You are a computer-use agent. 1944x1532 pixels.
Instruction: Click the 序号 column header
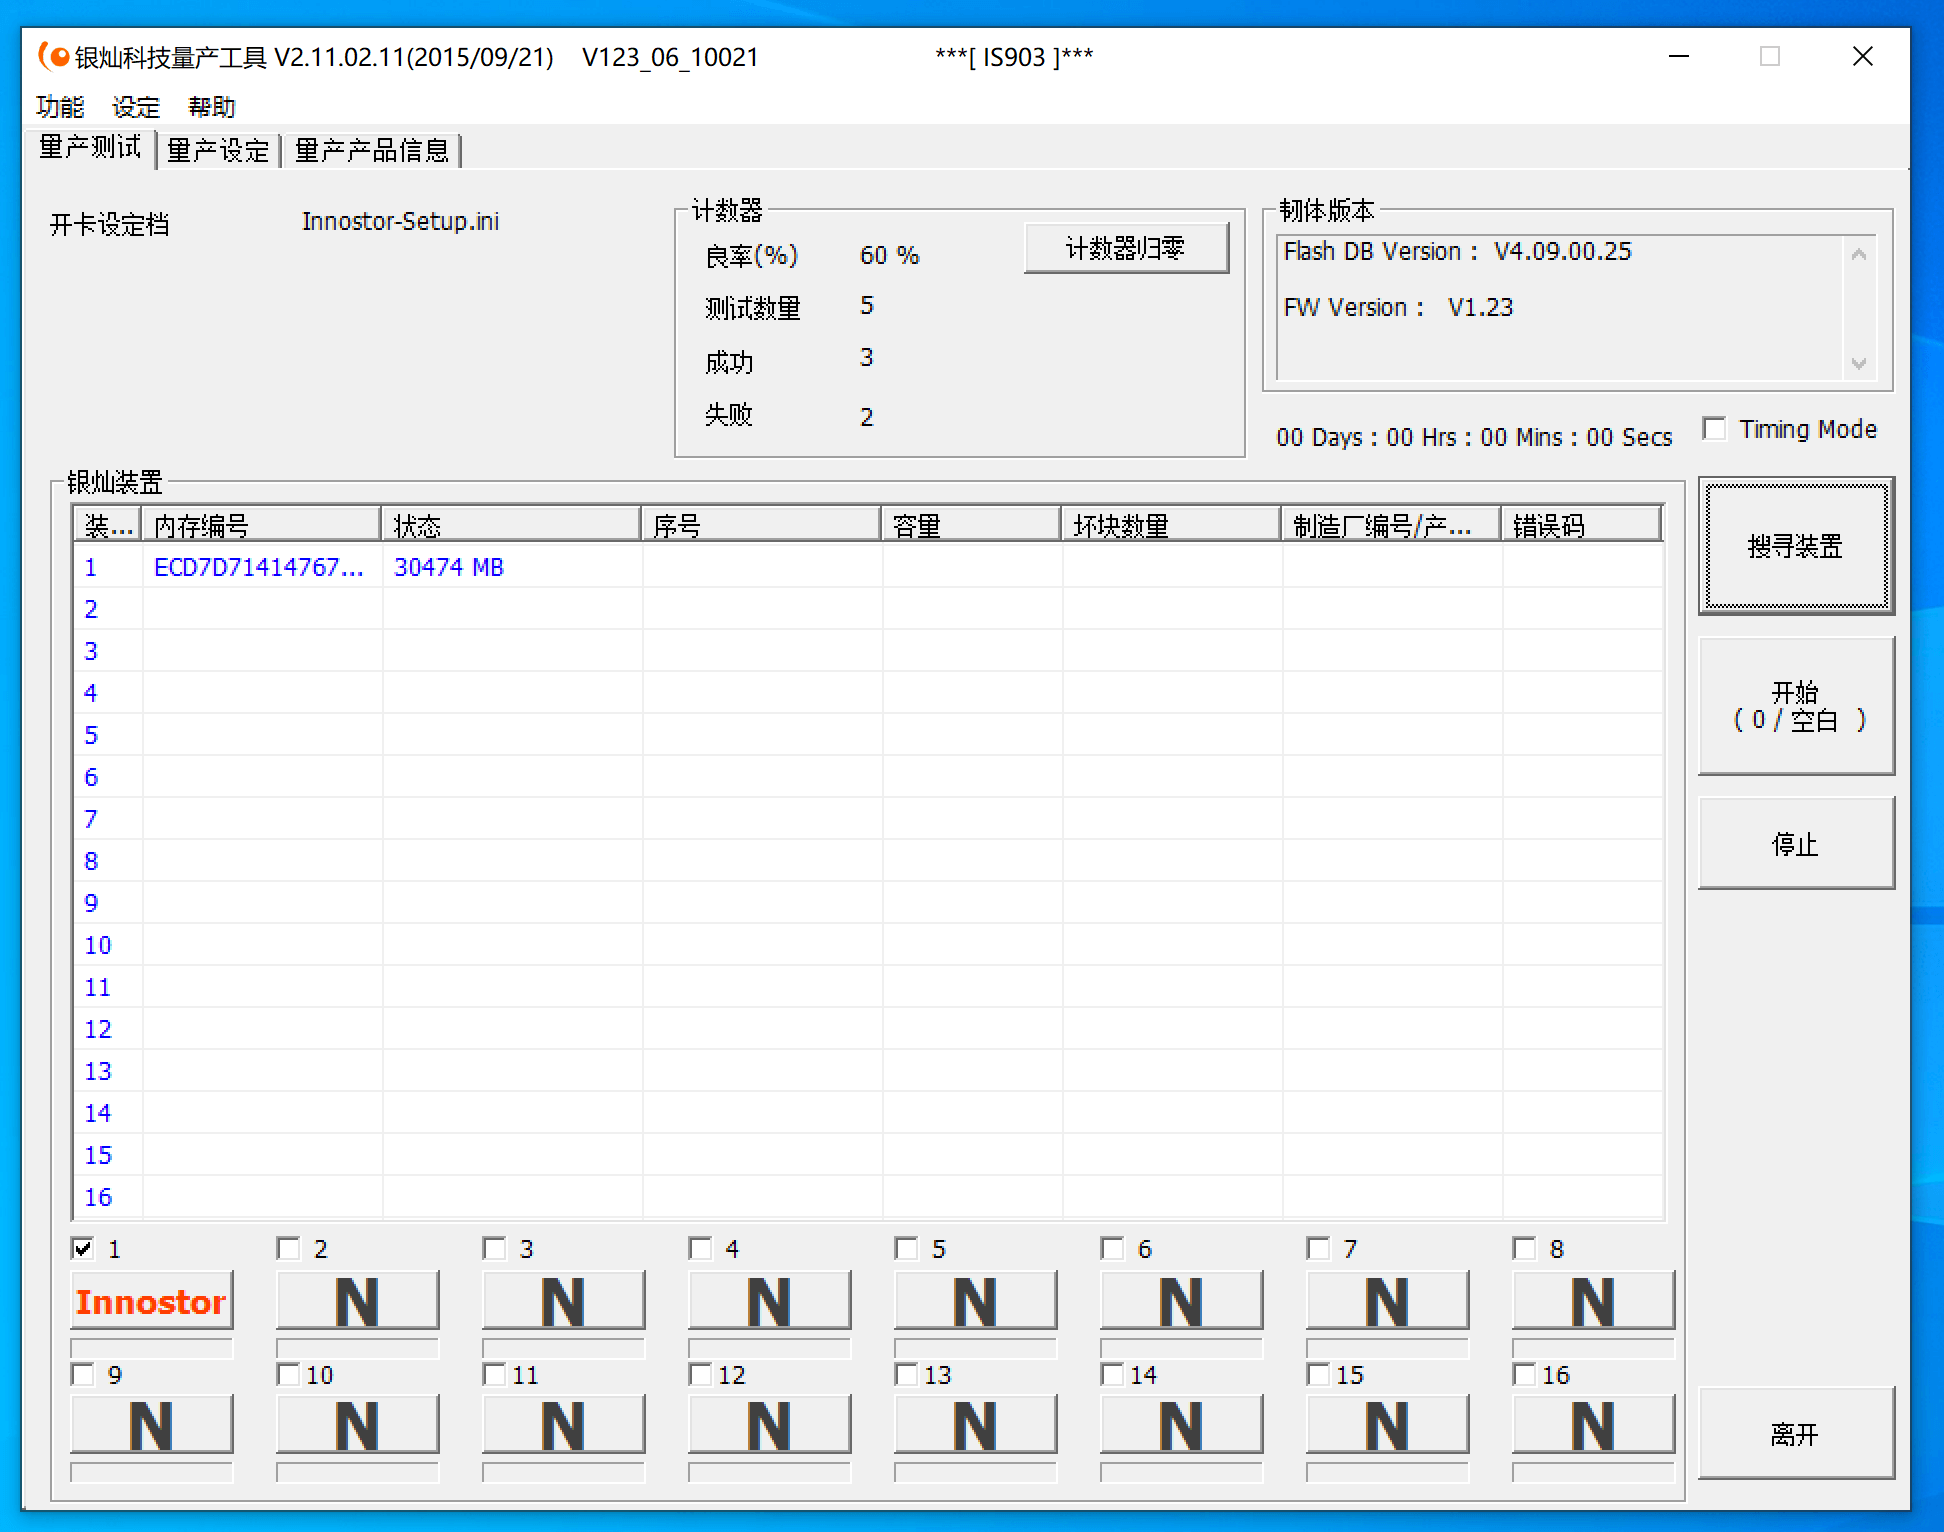pos(761,524)
